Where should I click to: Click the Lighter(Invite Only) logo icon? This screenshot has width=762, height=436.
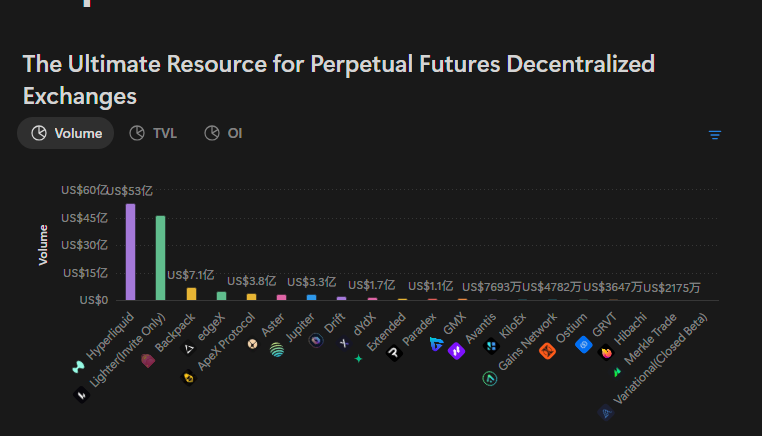pyautogui.click(x=81, y=395)
